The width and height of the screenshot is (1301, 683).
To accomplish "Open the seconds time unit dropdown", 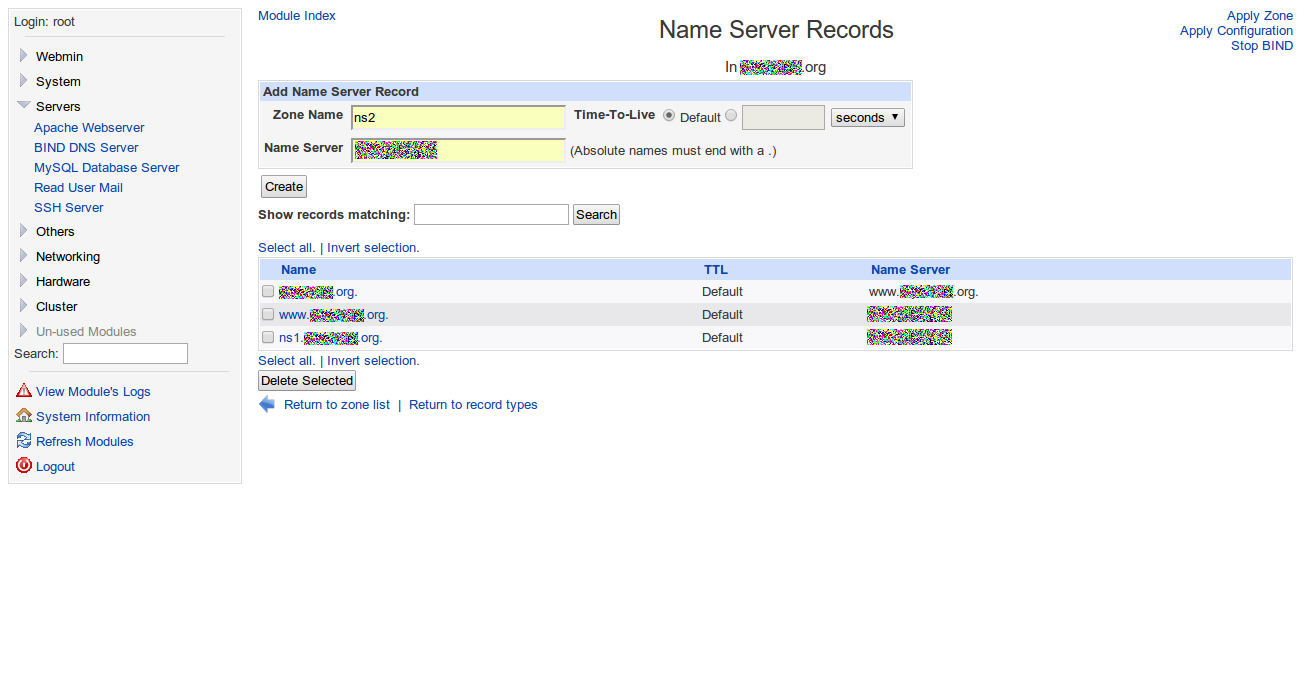I will [867, 118].
